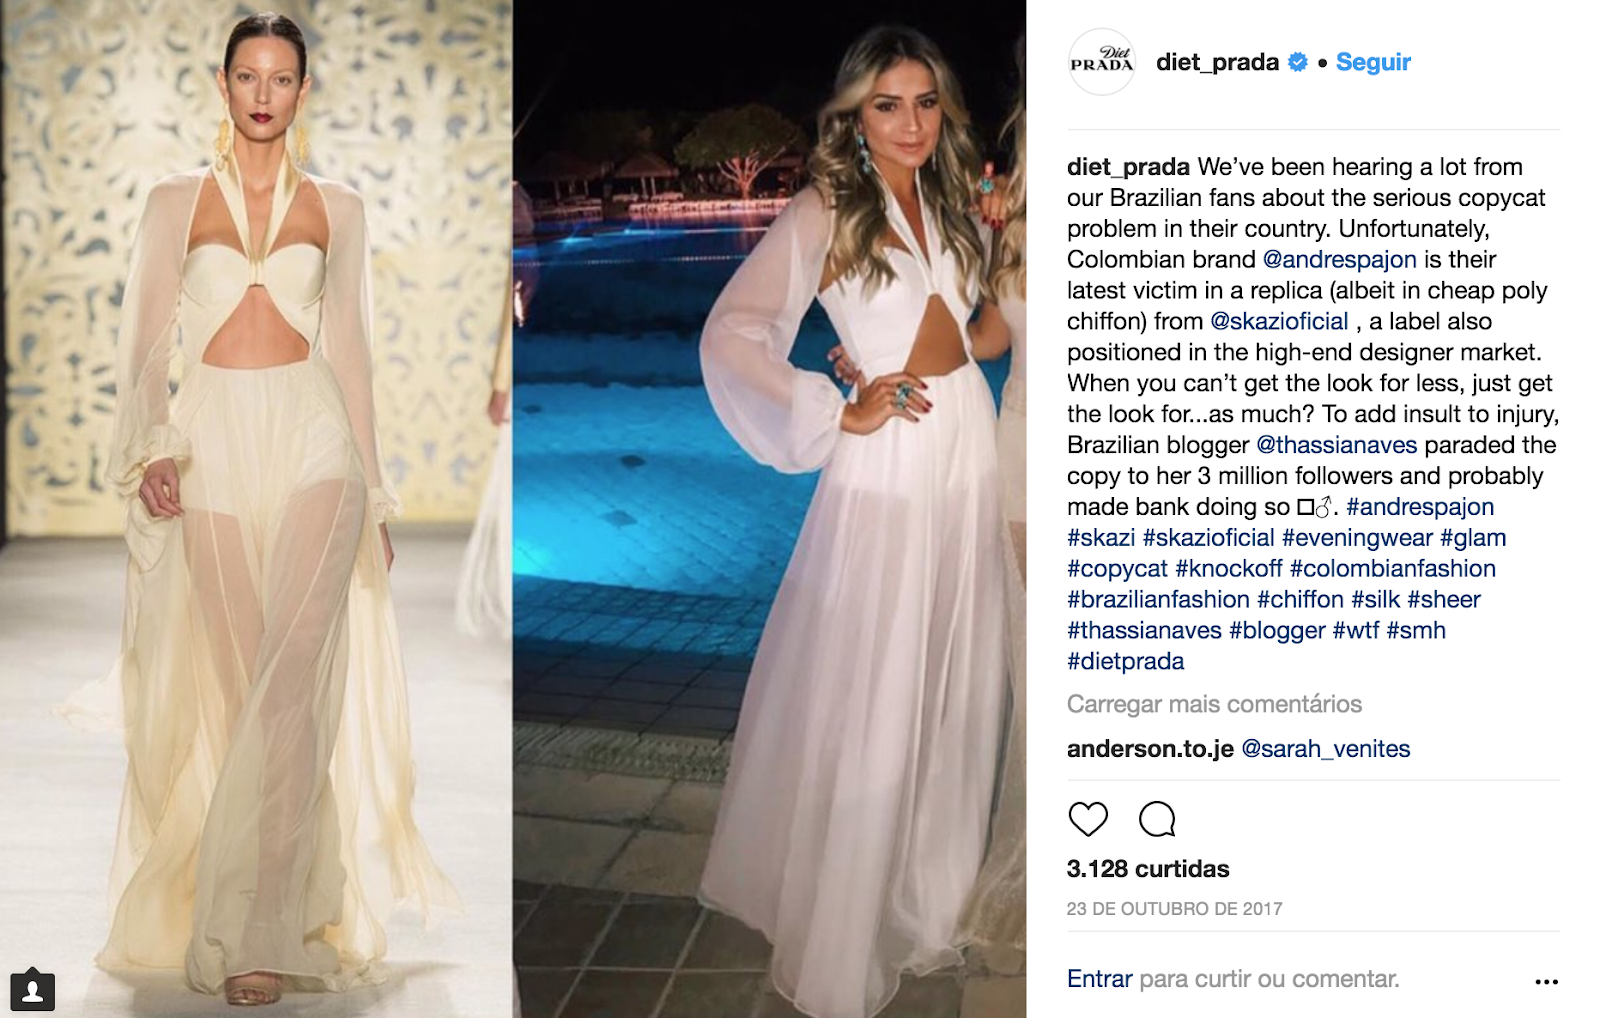Open the #dietprada hashtag
The image size is (1600, 1018).
tap(1125, 661)
